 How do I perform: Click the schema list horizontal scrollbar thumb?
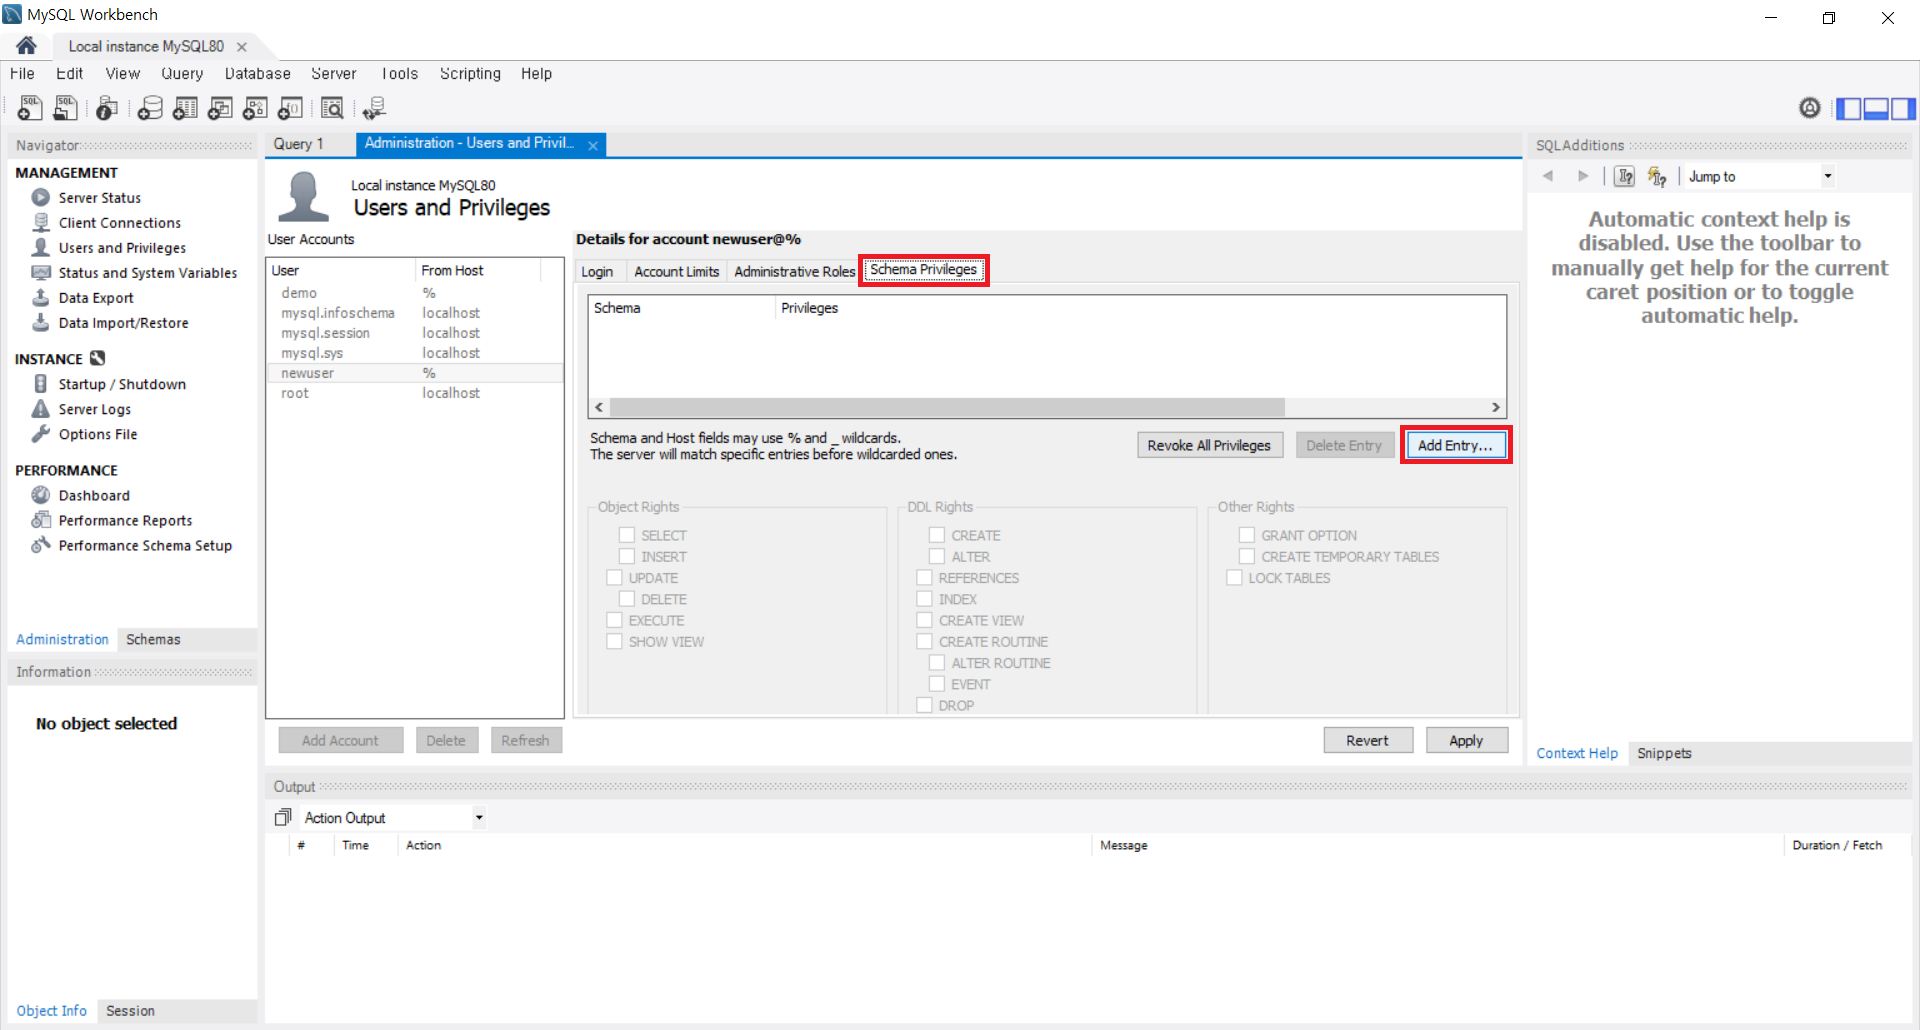click(946, 407)
